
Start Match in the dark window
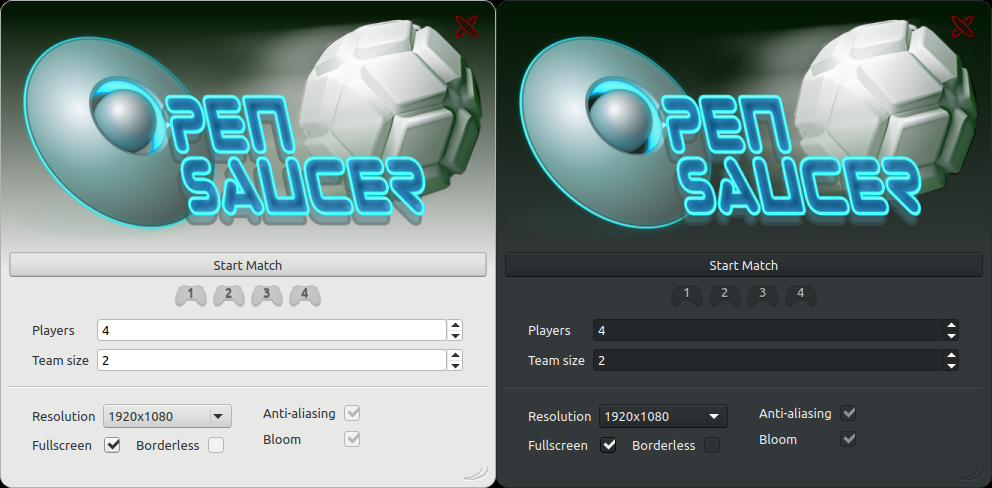coord(744,265)
